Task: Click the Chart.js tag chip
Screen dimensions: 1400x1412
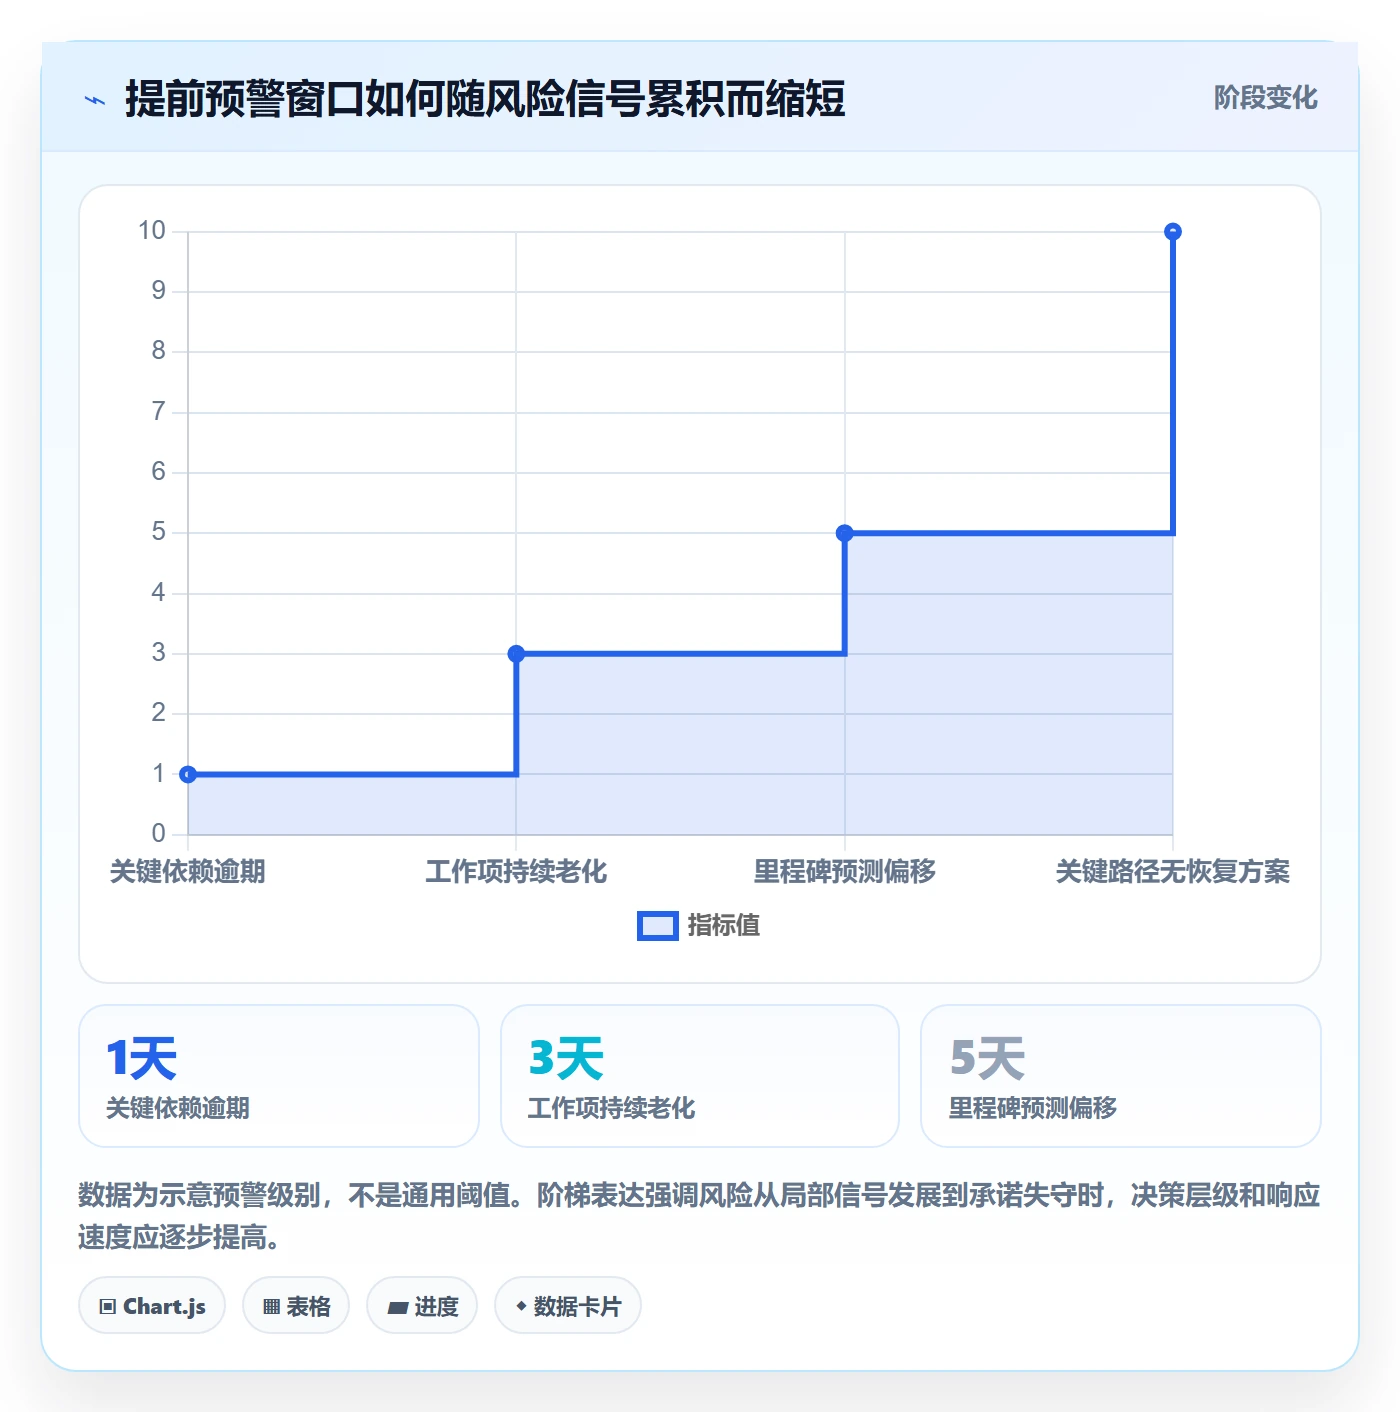Action: (x=152, y=1305)
